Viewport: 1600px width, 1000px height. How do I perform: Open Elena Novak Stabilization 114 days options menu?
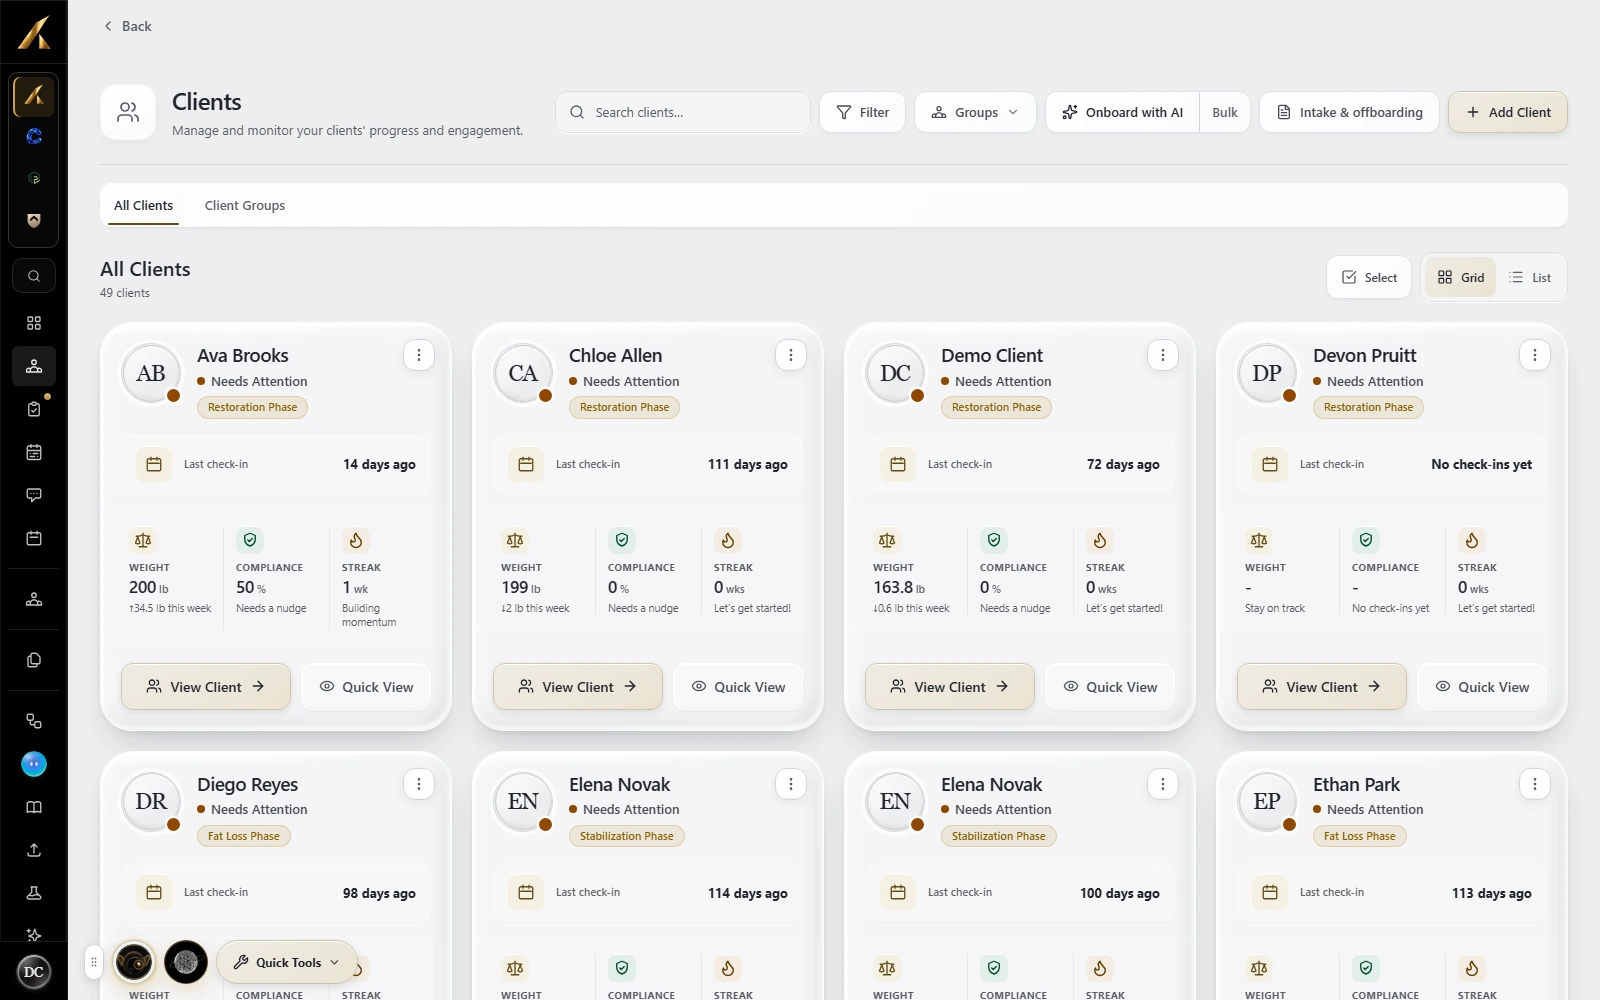coord(791,784)
